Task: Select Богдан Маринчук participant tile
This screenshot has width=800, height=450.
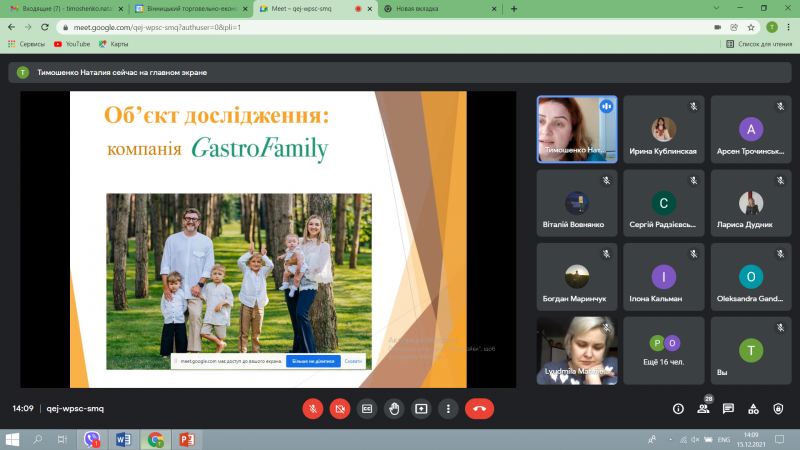Action: [x=577, y=277]
